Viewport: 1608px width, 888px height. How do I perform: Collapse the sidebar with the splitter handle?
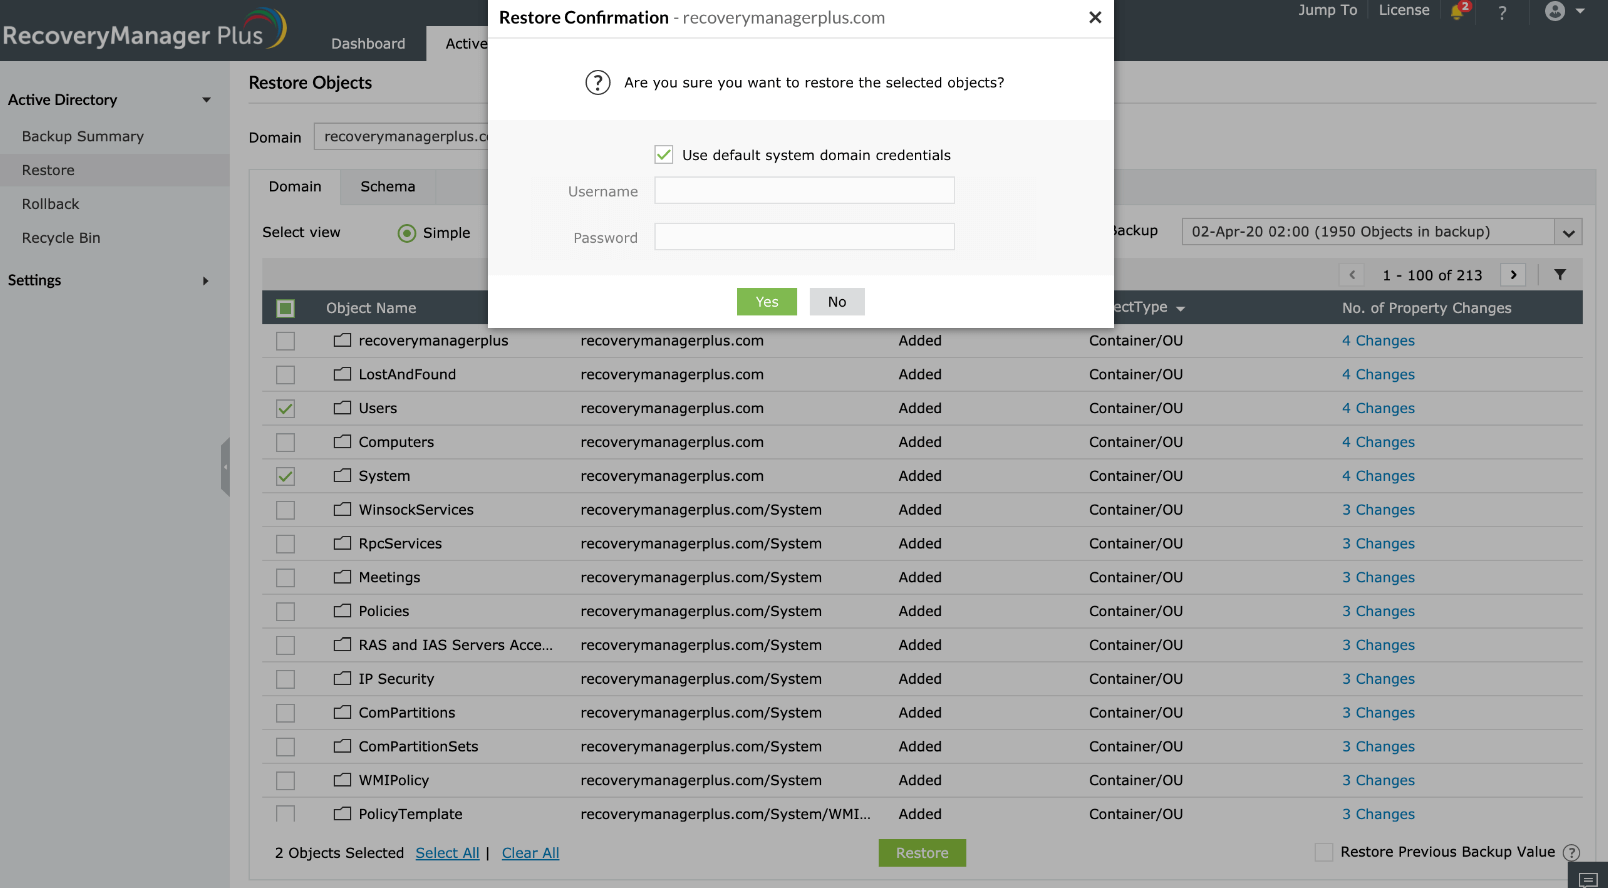click(x=225, y=467)
